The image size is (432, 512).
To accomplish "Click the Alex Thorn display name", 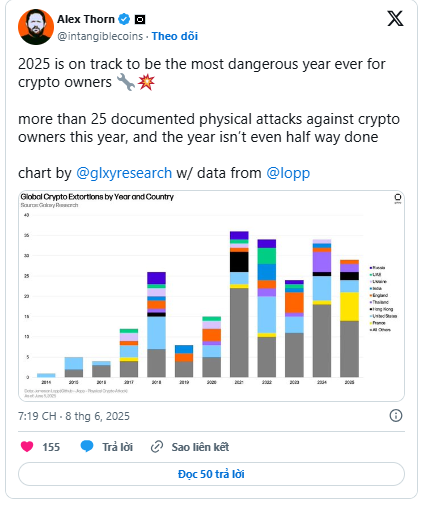I will [86, 19].
